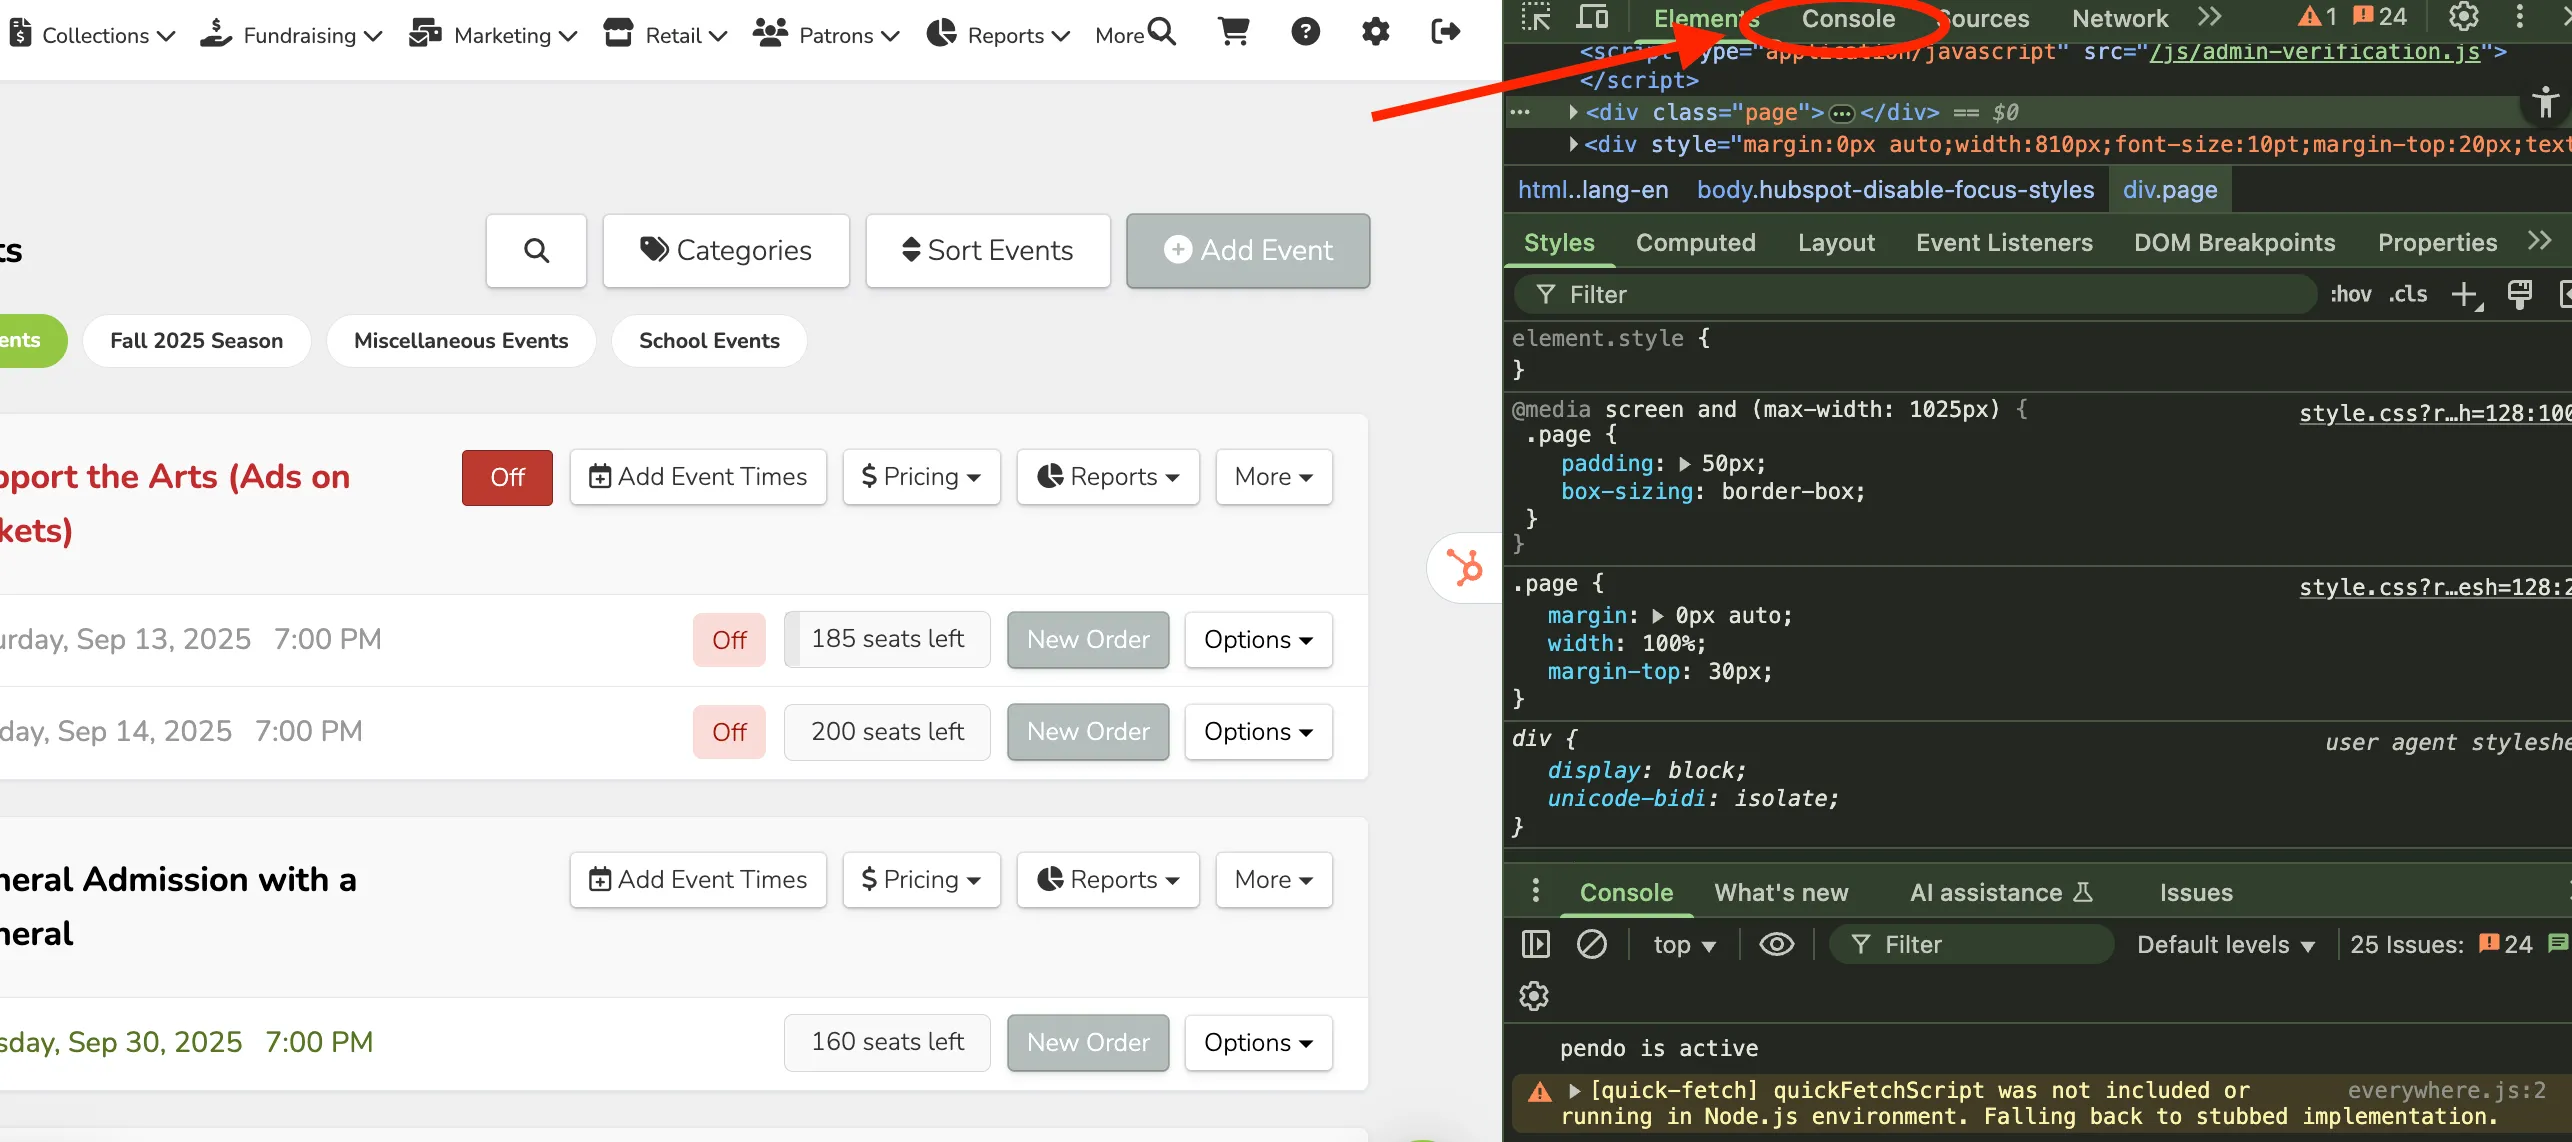The image size is (2572, 1142).
Task: Click the log out icon
Action: pyautogui.click(x=1446, y=32)
